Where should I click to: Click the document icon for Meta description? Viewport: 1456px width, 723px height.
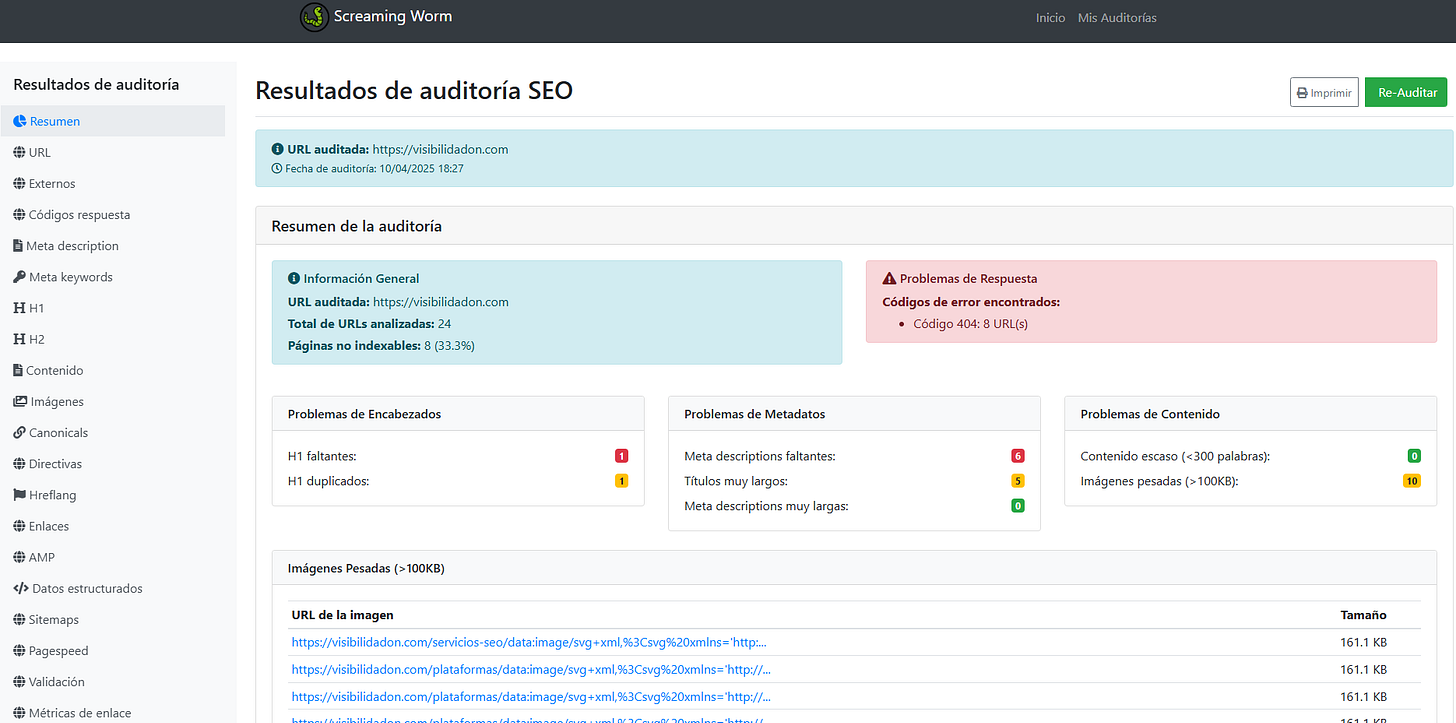point(18,246)
